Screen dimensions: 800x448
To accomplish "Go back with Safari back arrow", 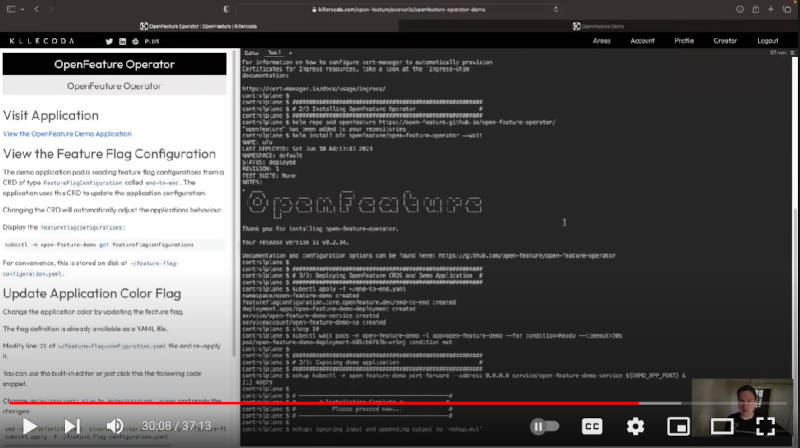I will point(36,9).
